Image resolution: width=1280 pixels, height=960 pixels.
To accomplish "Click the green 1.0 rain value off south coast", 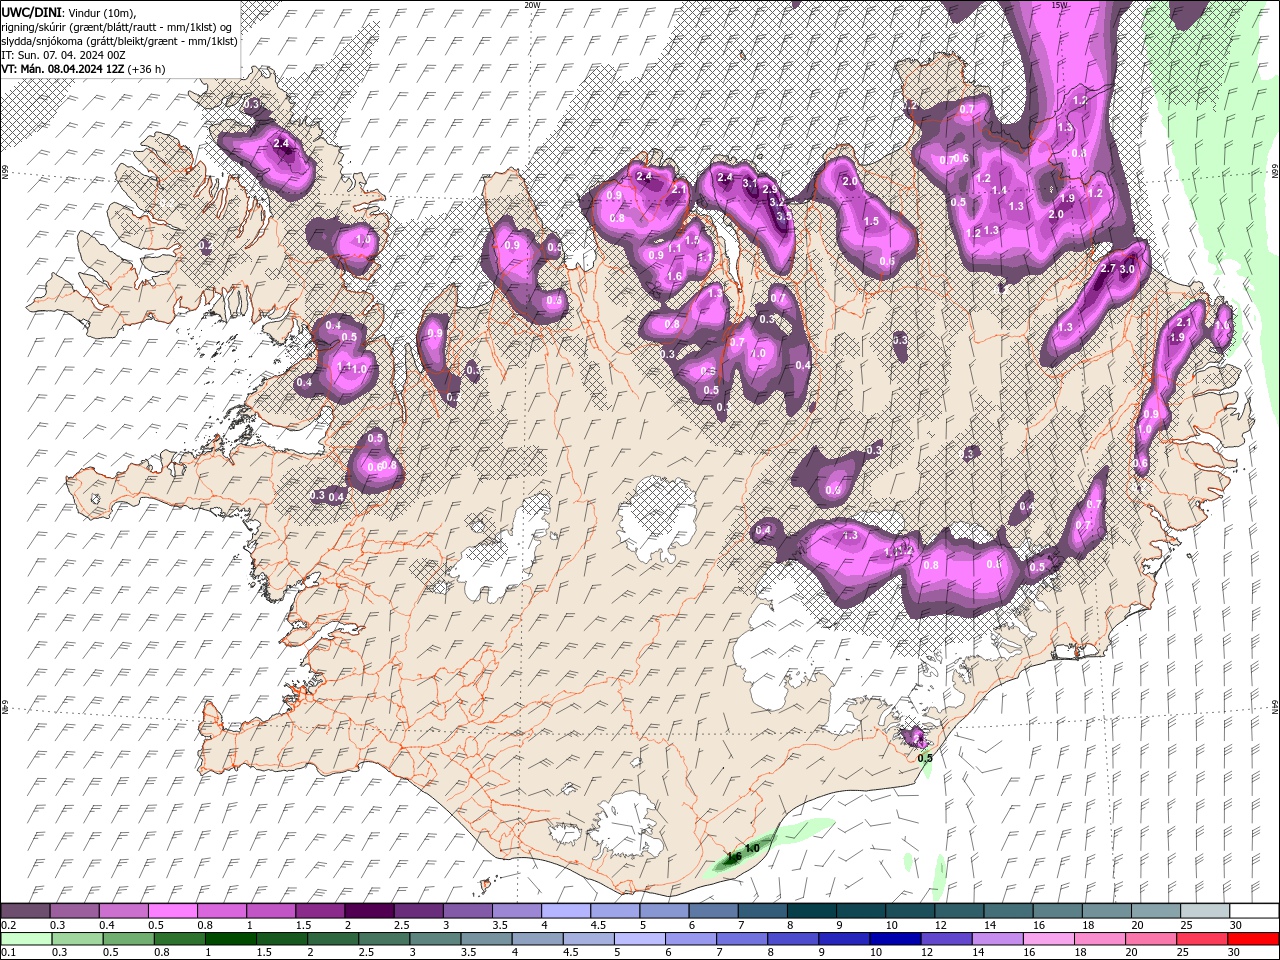I will click(x=753, y=848).
